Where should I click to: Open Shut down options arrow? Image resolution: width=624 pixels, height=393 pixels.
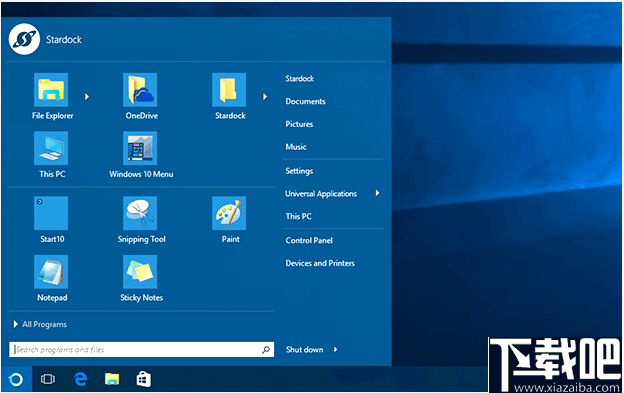[335, 350]
